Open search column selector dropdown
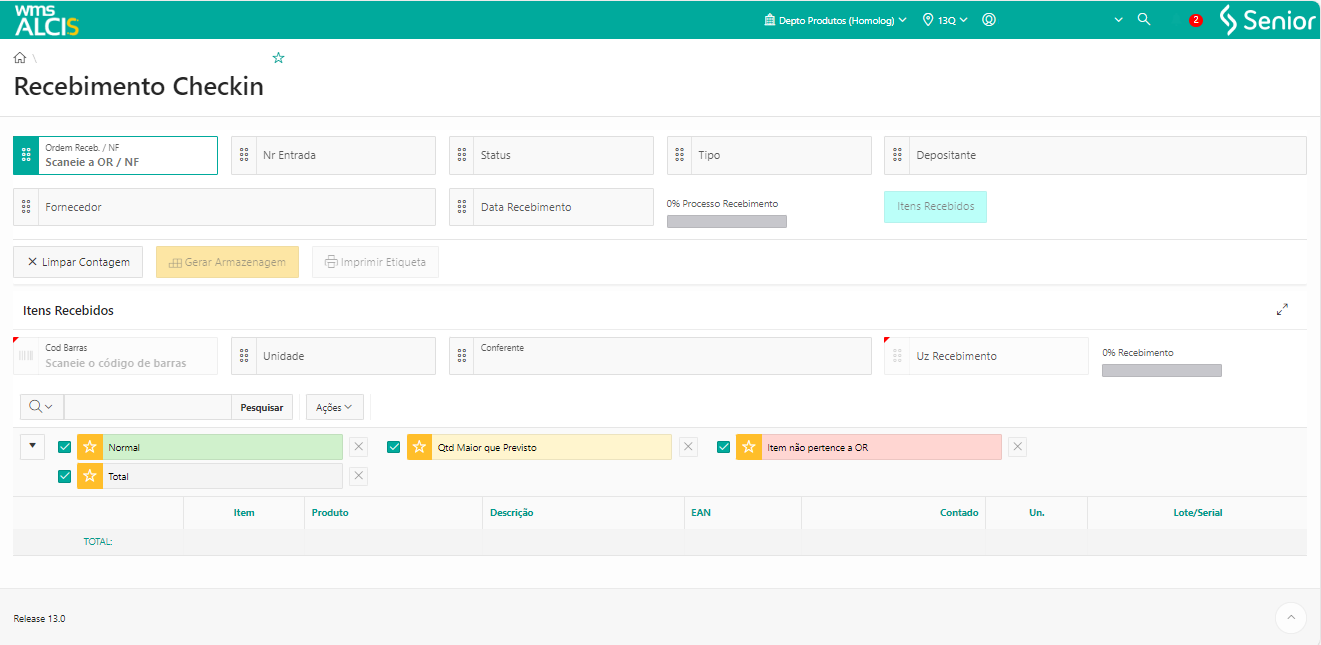Viewport: 1321px width, 645px height. click(x=41, y=407)
